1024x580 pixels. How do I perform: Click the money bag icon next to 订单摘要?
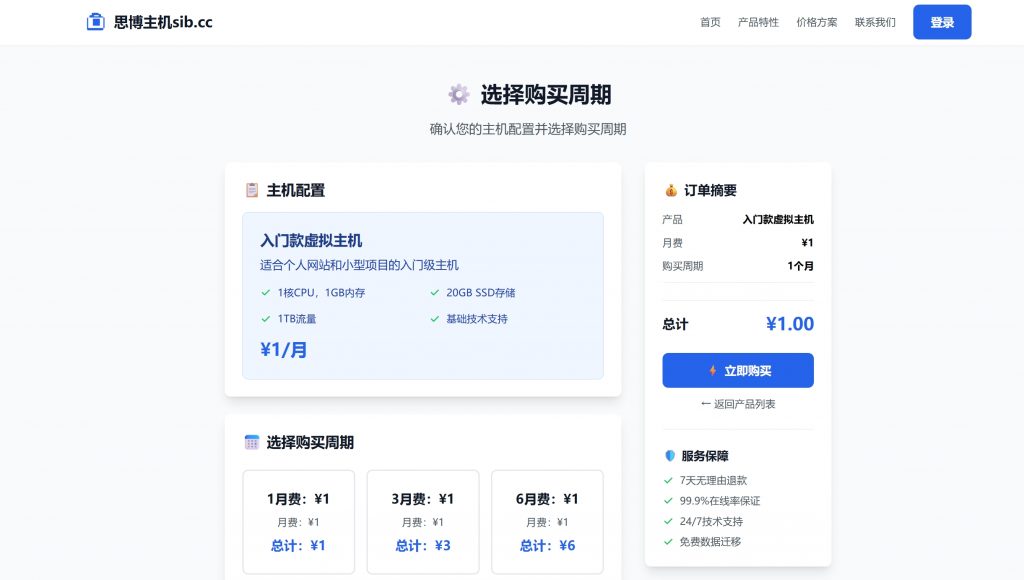click(x=671, y=189)
